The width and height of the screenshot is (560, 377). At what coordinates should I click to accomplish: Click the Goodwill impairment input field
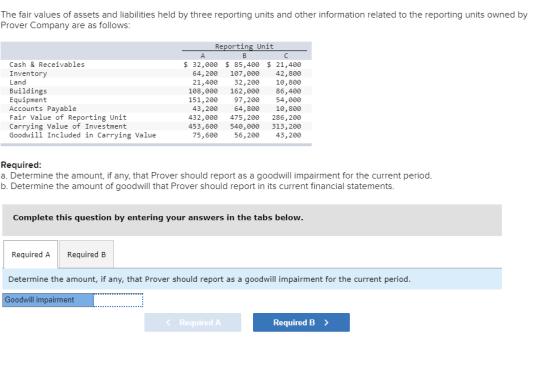pyautogui.click(x=118, y=300)
